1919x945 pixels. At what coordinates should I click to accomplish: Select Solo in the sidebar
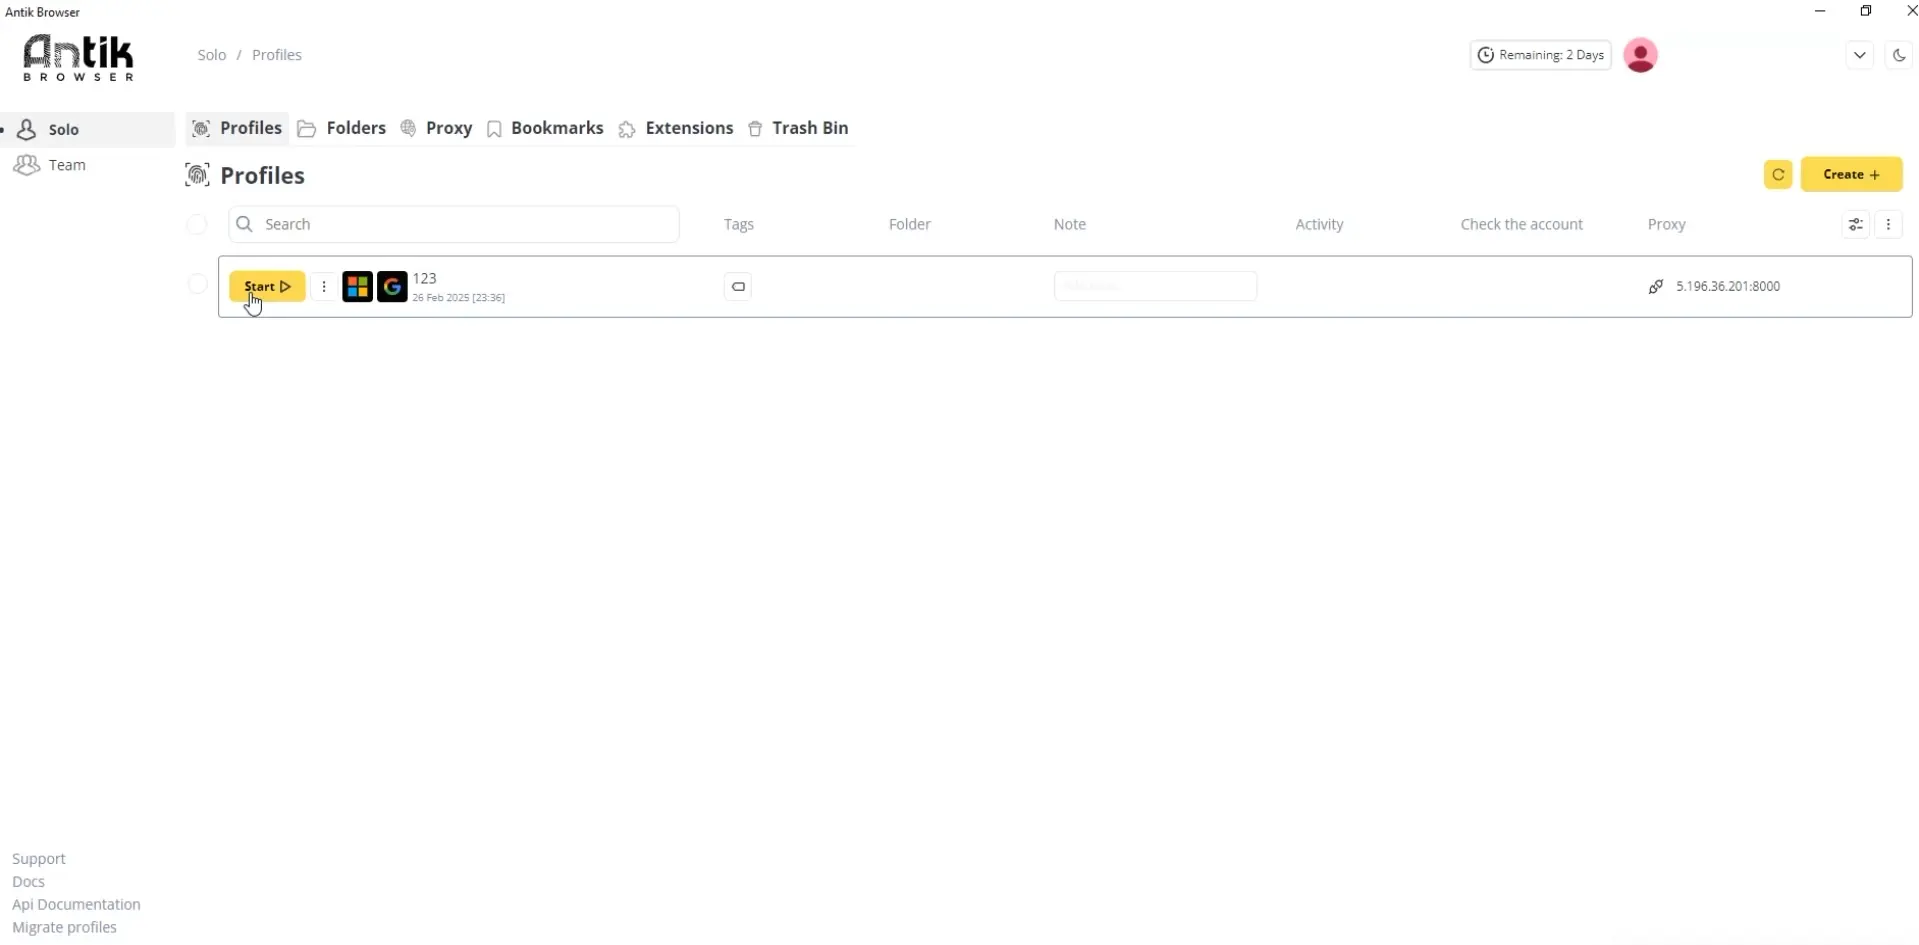click(64, 129)
